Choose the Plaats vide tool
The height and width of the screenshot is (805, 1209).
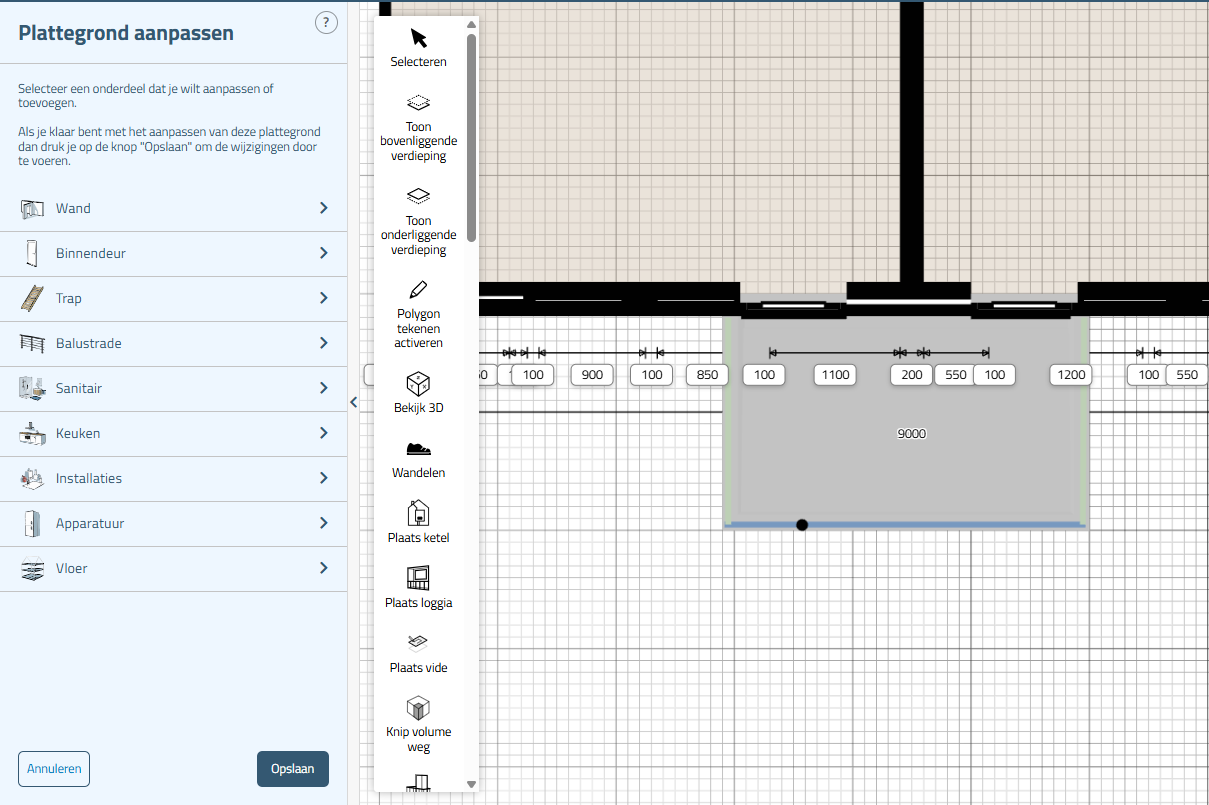[419, 653]
